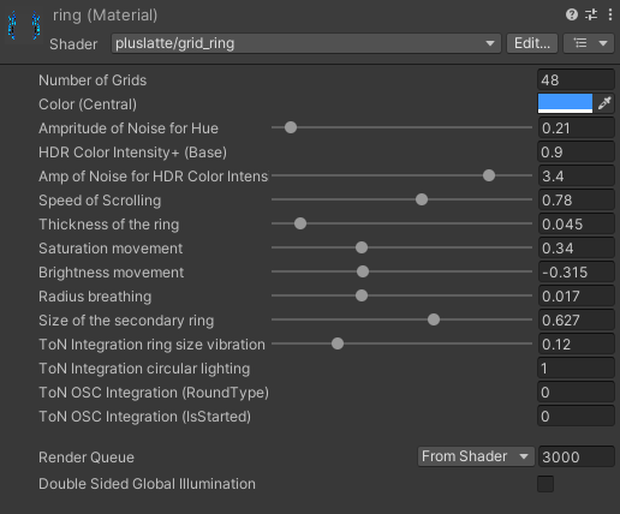The height and width of the screenshot is (514, 620).
Task: Select ToN Integration circular lighting field
Action: [x=576, y=368]
